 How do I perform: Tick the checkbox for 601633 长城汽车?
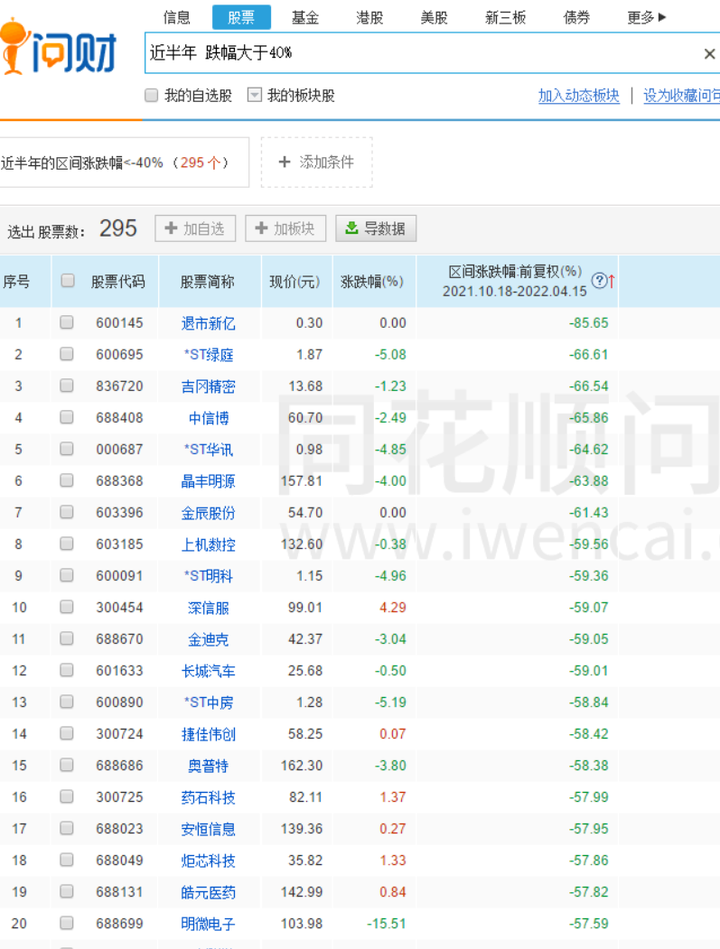(x=67, y=670)
